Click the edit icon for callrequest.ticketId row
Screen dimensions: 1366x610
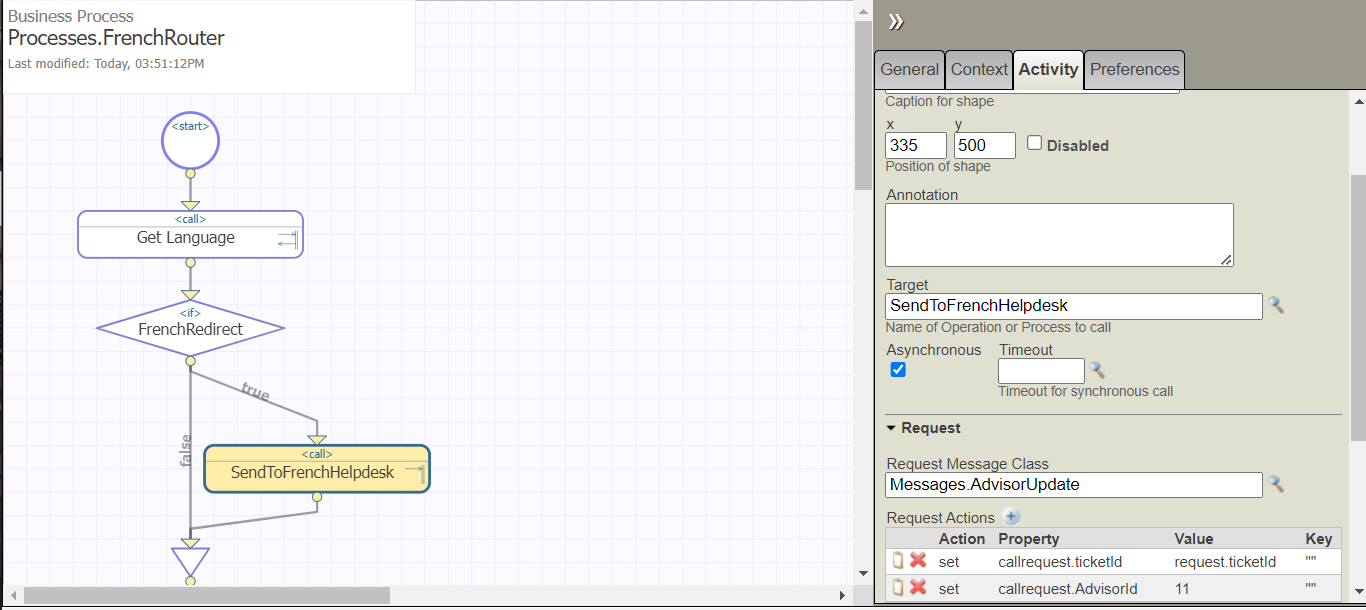(898, 561)
